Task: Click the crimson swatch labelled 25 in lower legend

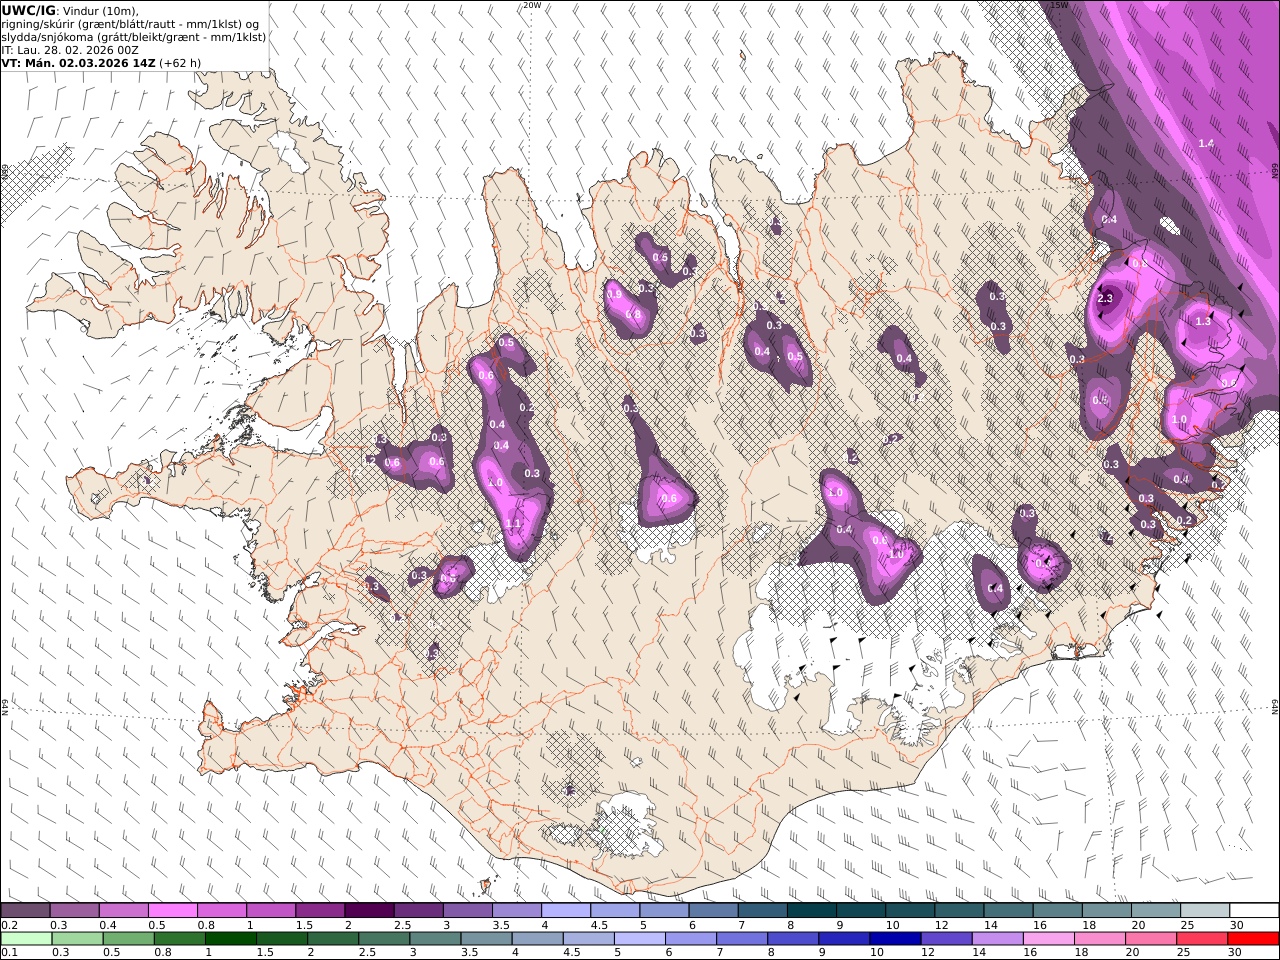Action: point(1203,939)
